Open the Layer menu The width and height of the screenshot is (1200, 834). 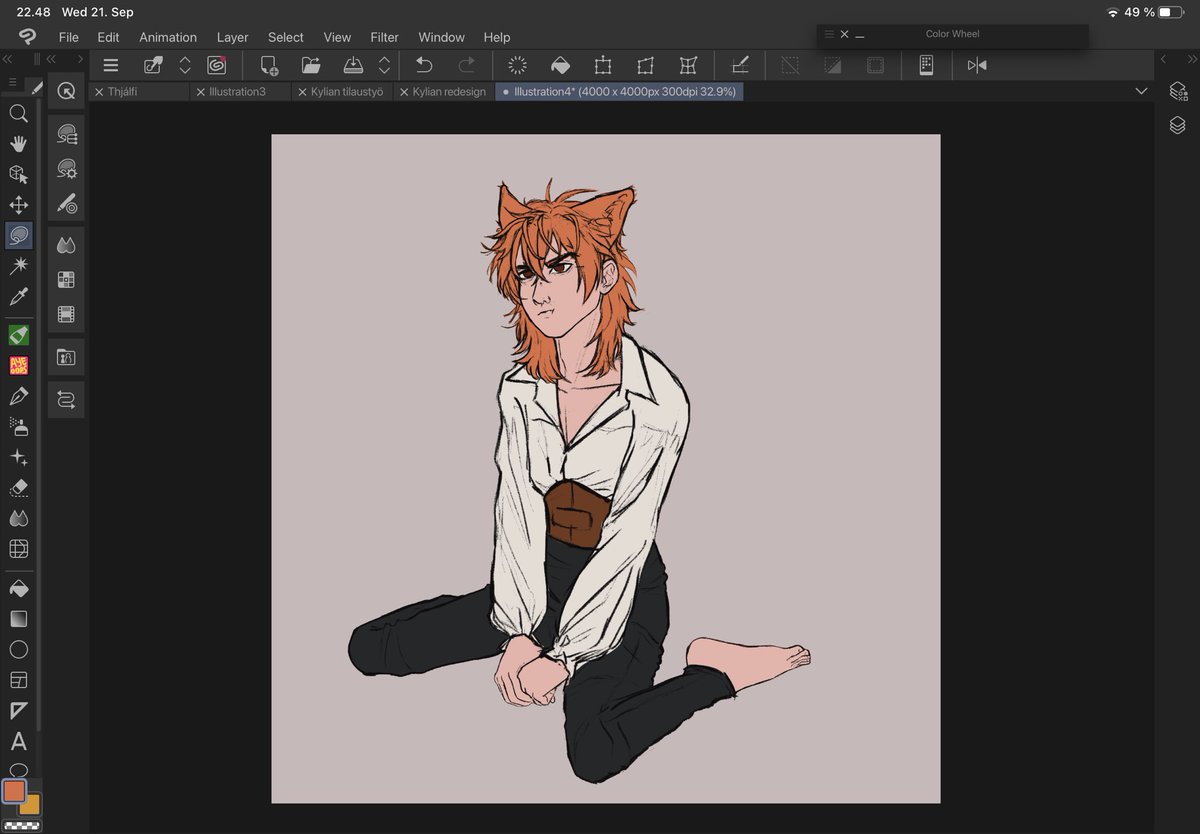(x=232, y=37)
